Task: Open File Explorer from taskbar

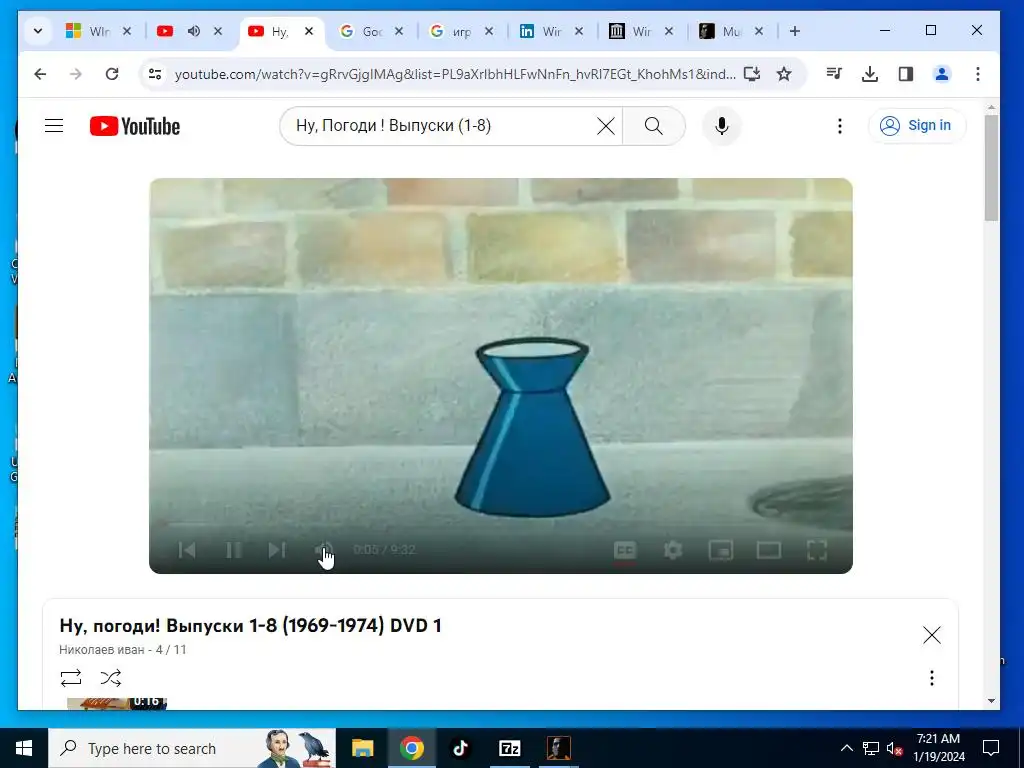Action: pyautogui.click(x=362, y=748)
